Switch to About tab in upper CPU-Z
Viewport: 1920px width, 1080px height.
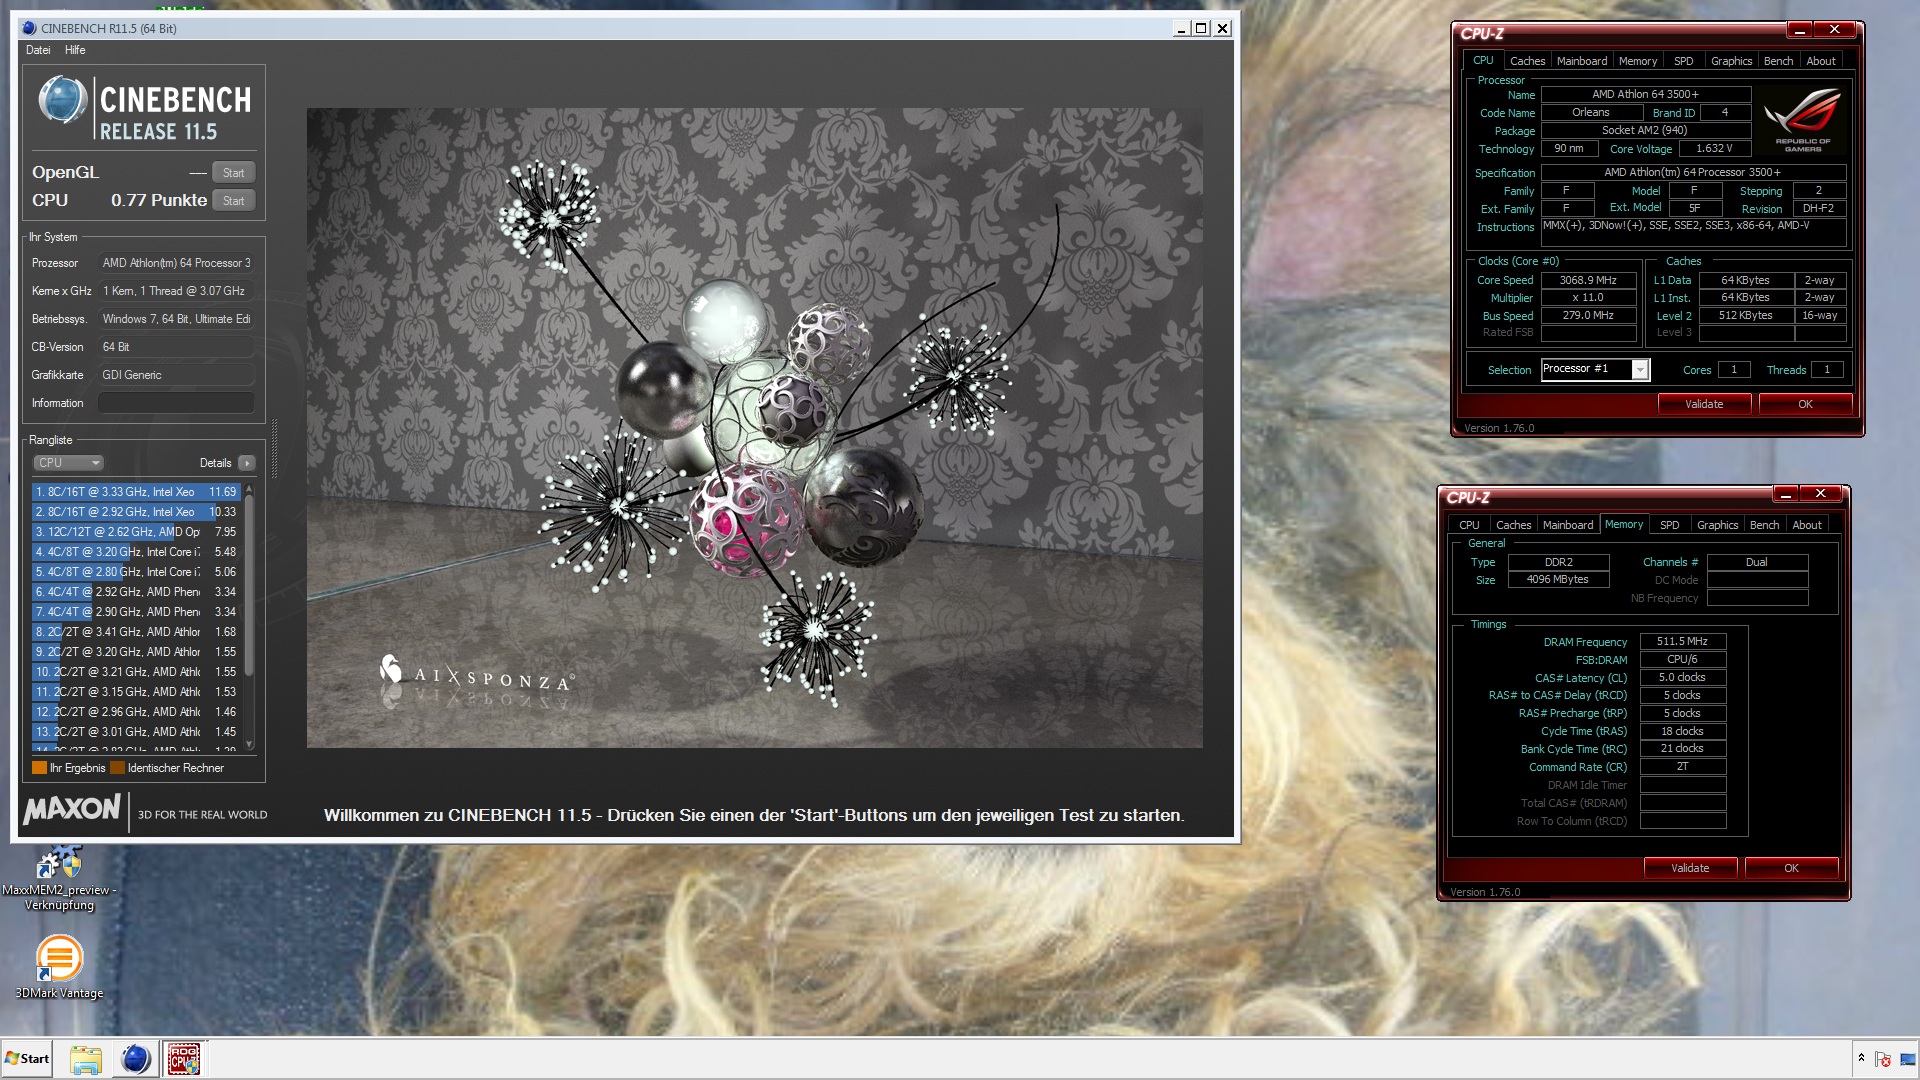(1821, 61)
